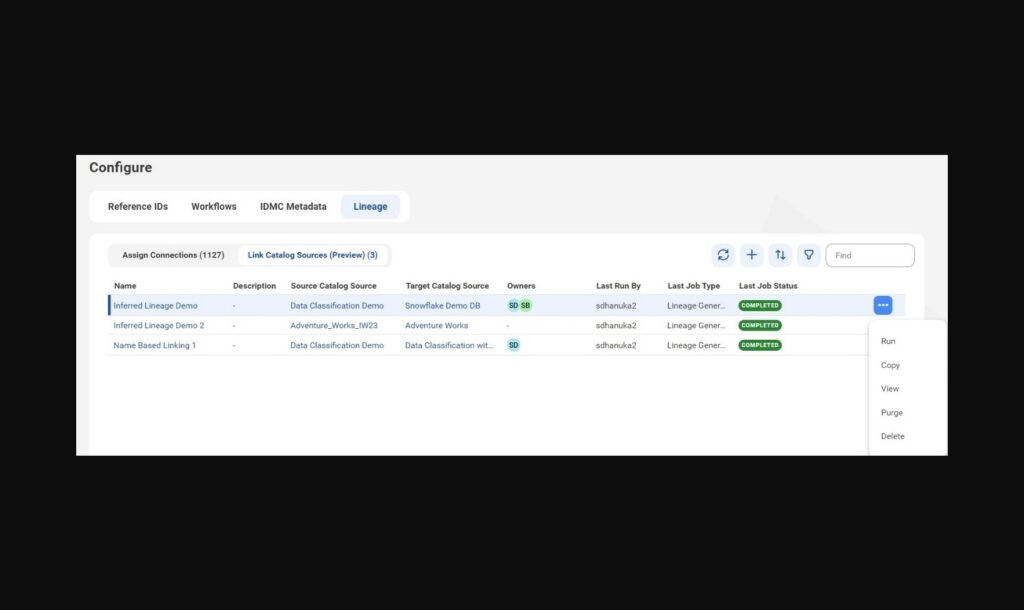This screenshot has height=610, width=1024.
Task: Select the Lineage tab
Action: [x=370, y=206]
